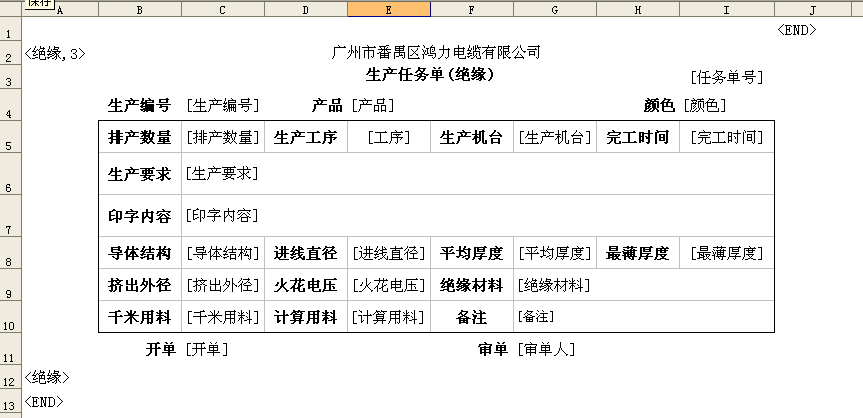Select column E header

click(x=389, y=9)
